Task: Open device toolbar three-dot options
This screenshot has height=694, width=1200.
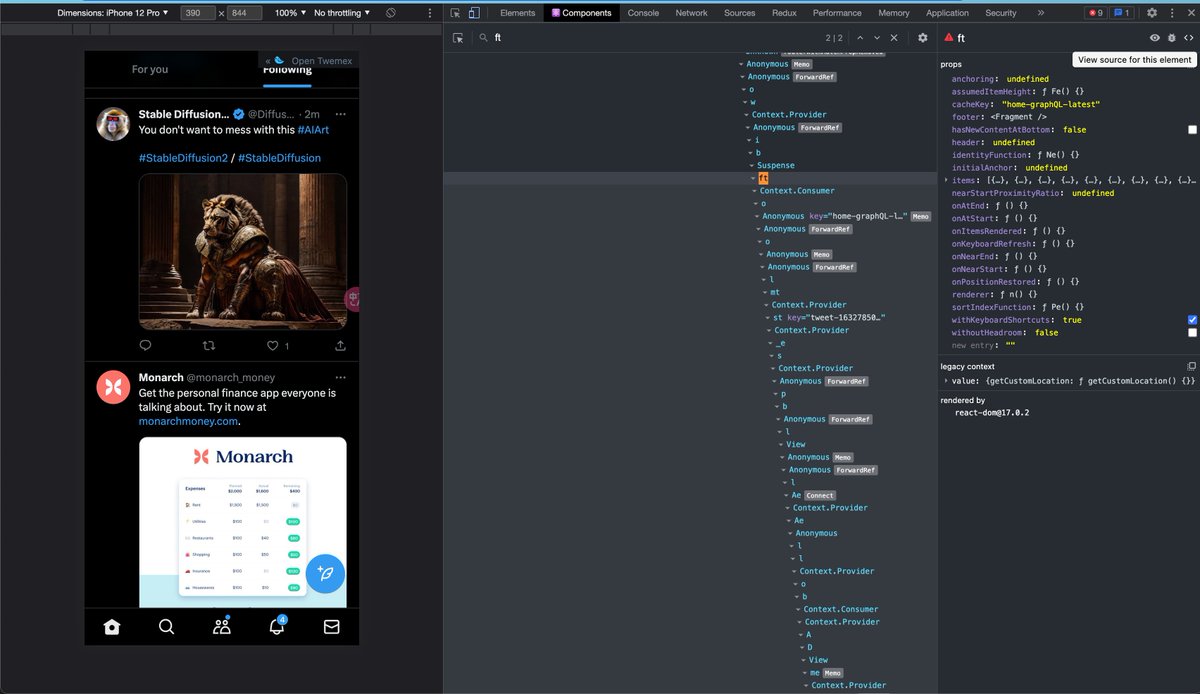Action: 430,13
